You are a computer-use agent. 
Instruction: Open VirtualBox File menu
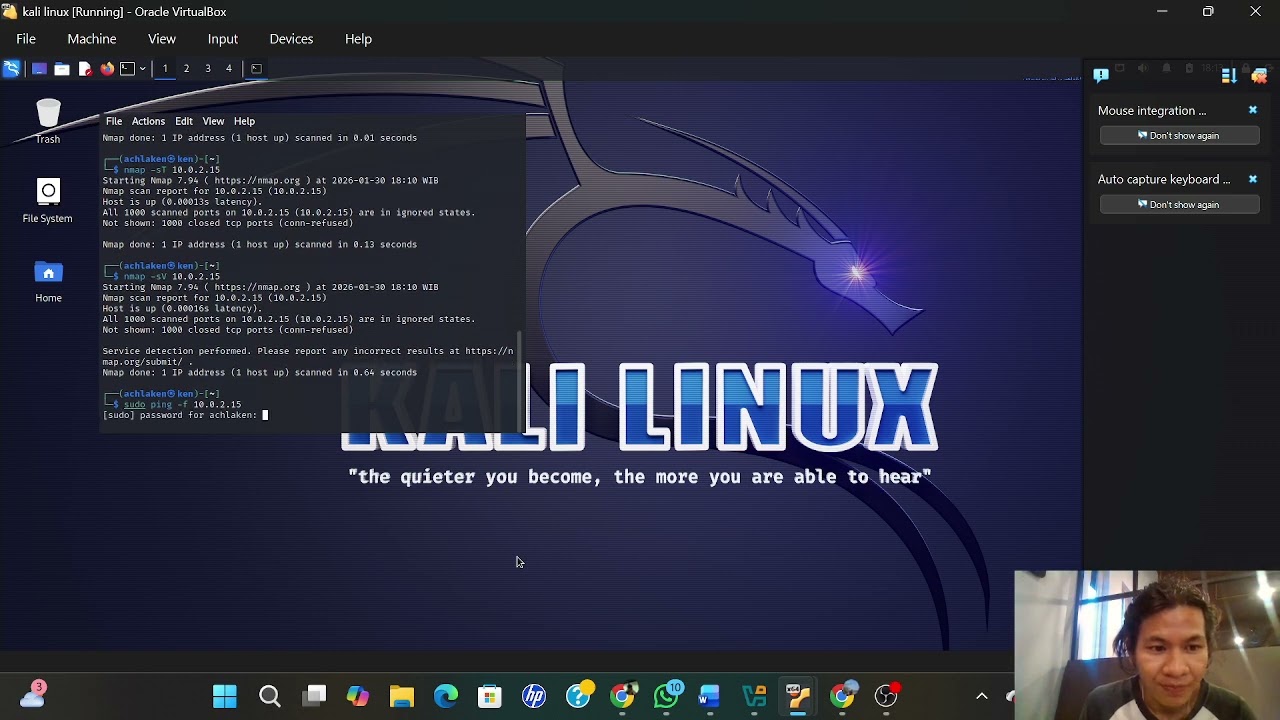pos(26,39)
